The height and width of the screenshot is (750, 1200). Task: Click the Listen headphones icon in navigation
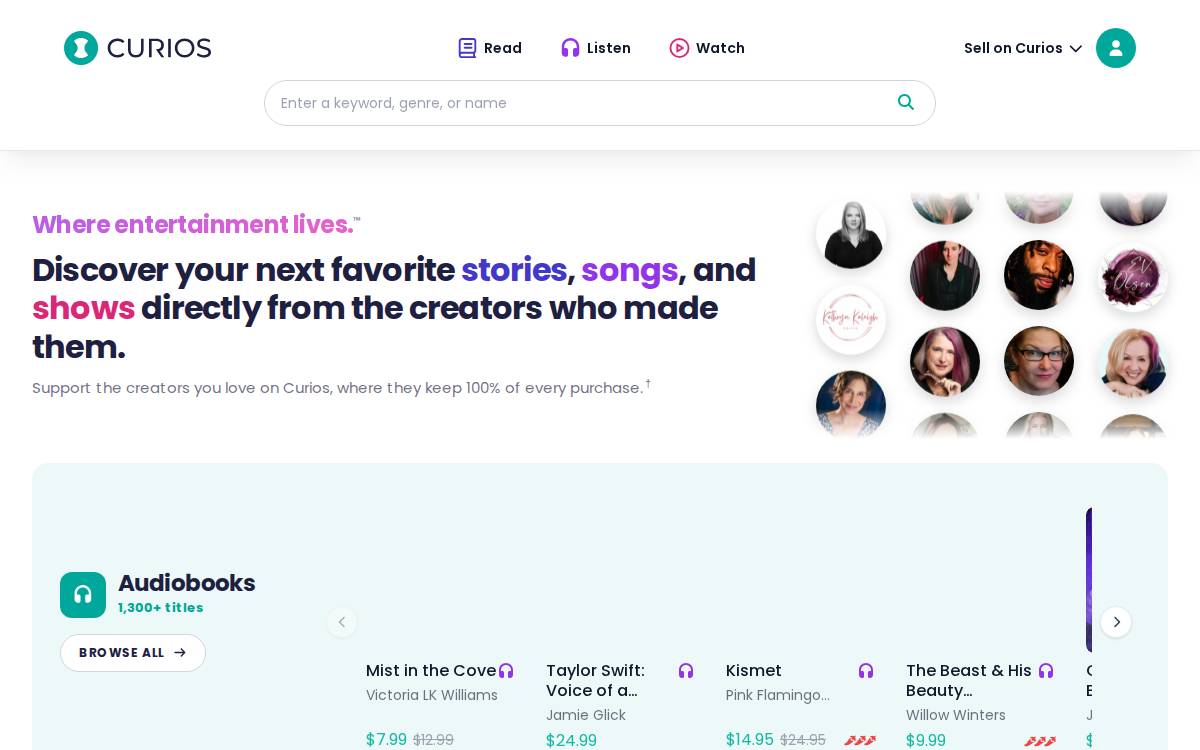tap(570, 48)
